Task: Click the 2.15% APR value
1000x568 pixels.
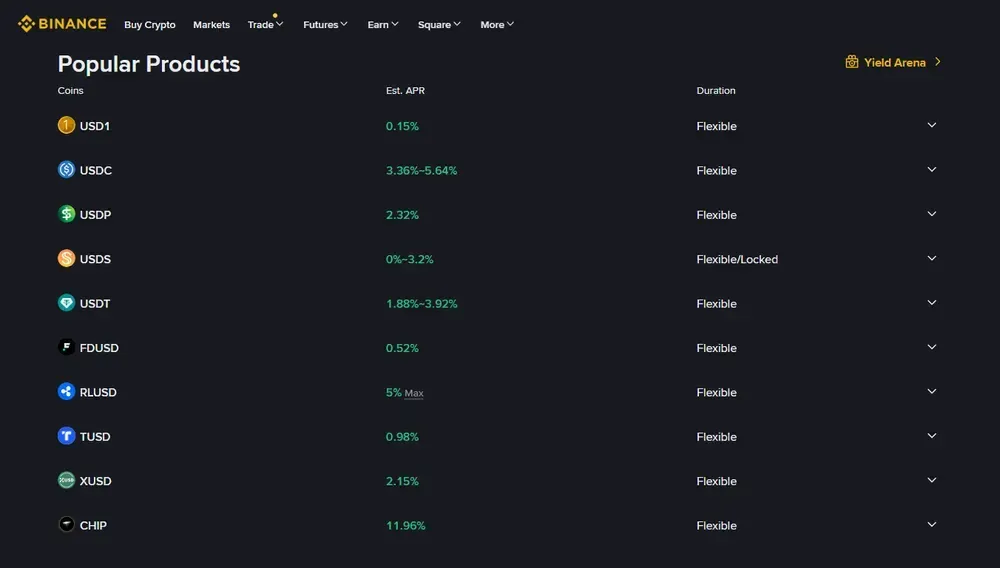Action: tap(402, 481)
